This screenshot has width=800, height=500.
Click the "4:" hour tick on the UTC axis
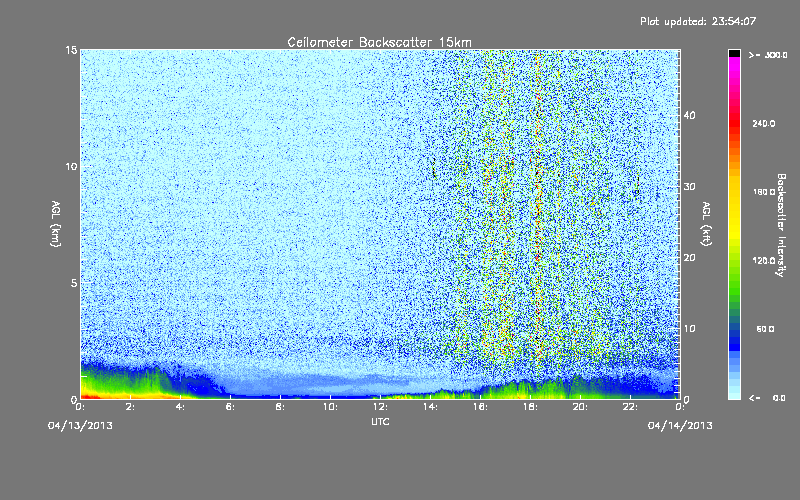180,407
